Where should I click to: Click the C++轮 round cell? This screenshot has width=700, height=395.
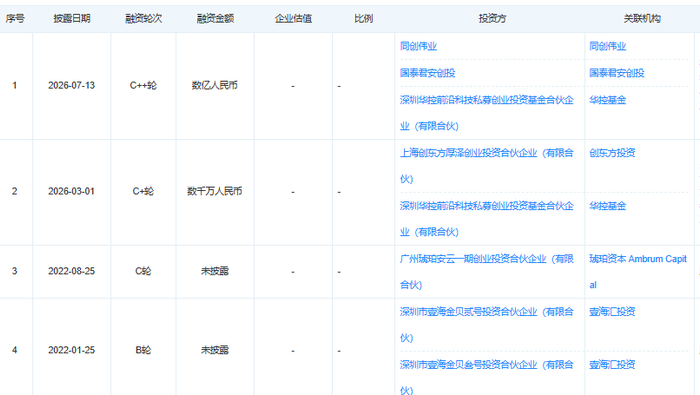pos(143,85)
